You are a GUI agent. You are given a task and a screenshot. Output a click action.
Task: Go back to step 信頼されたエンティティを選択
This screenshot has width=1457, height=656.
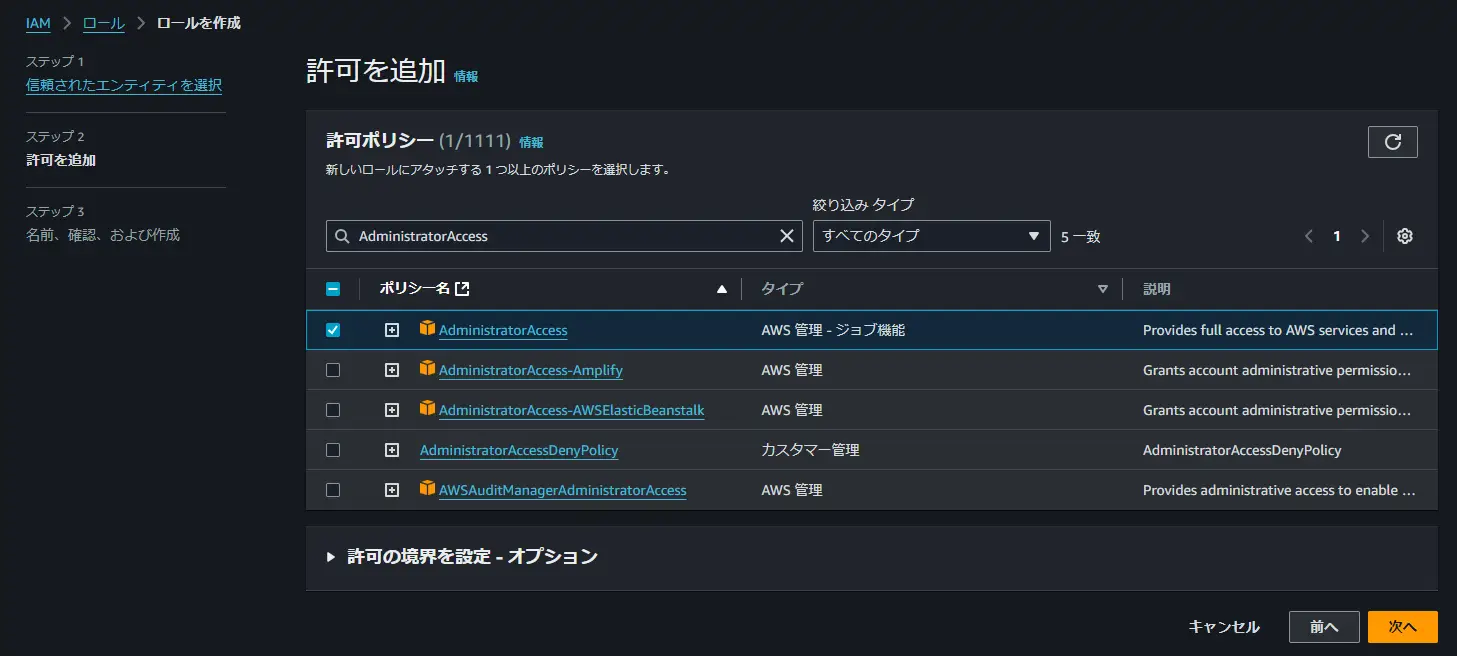124,85
